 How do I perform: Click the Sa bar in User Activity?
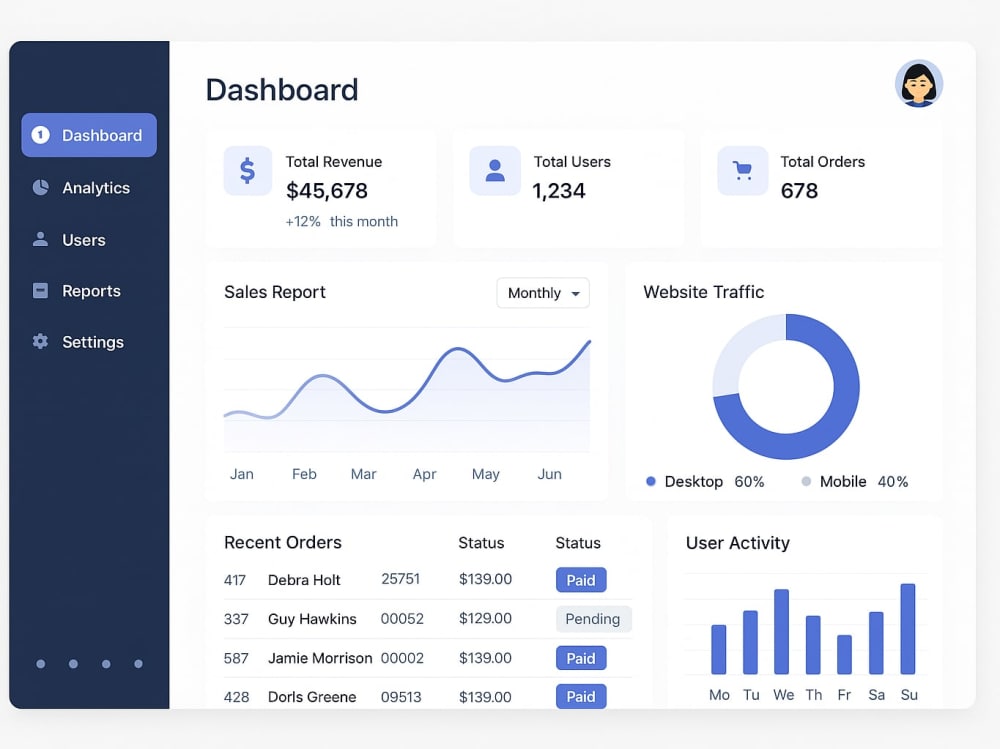[876, 642]
